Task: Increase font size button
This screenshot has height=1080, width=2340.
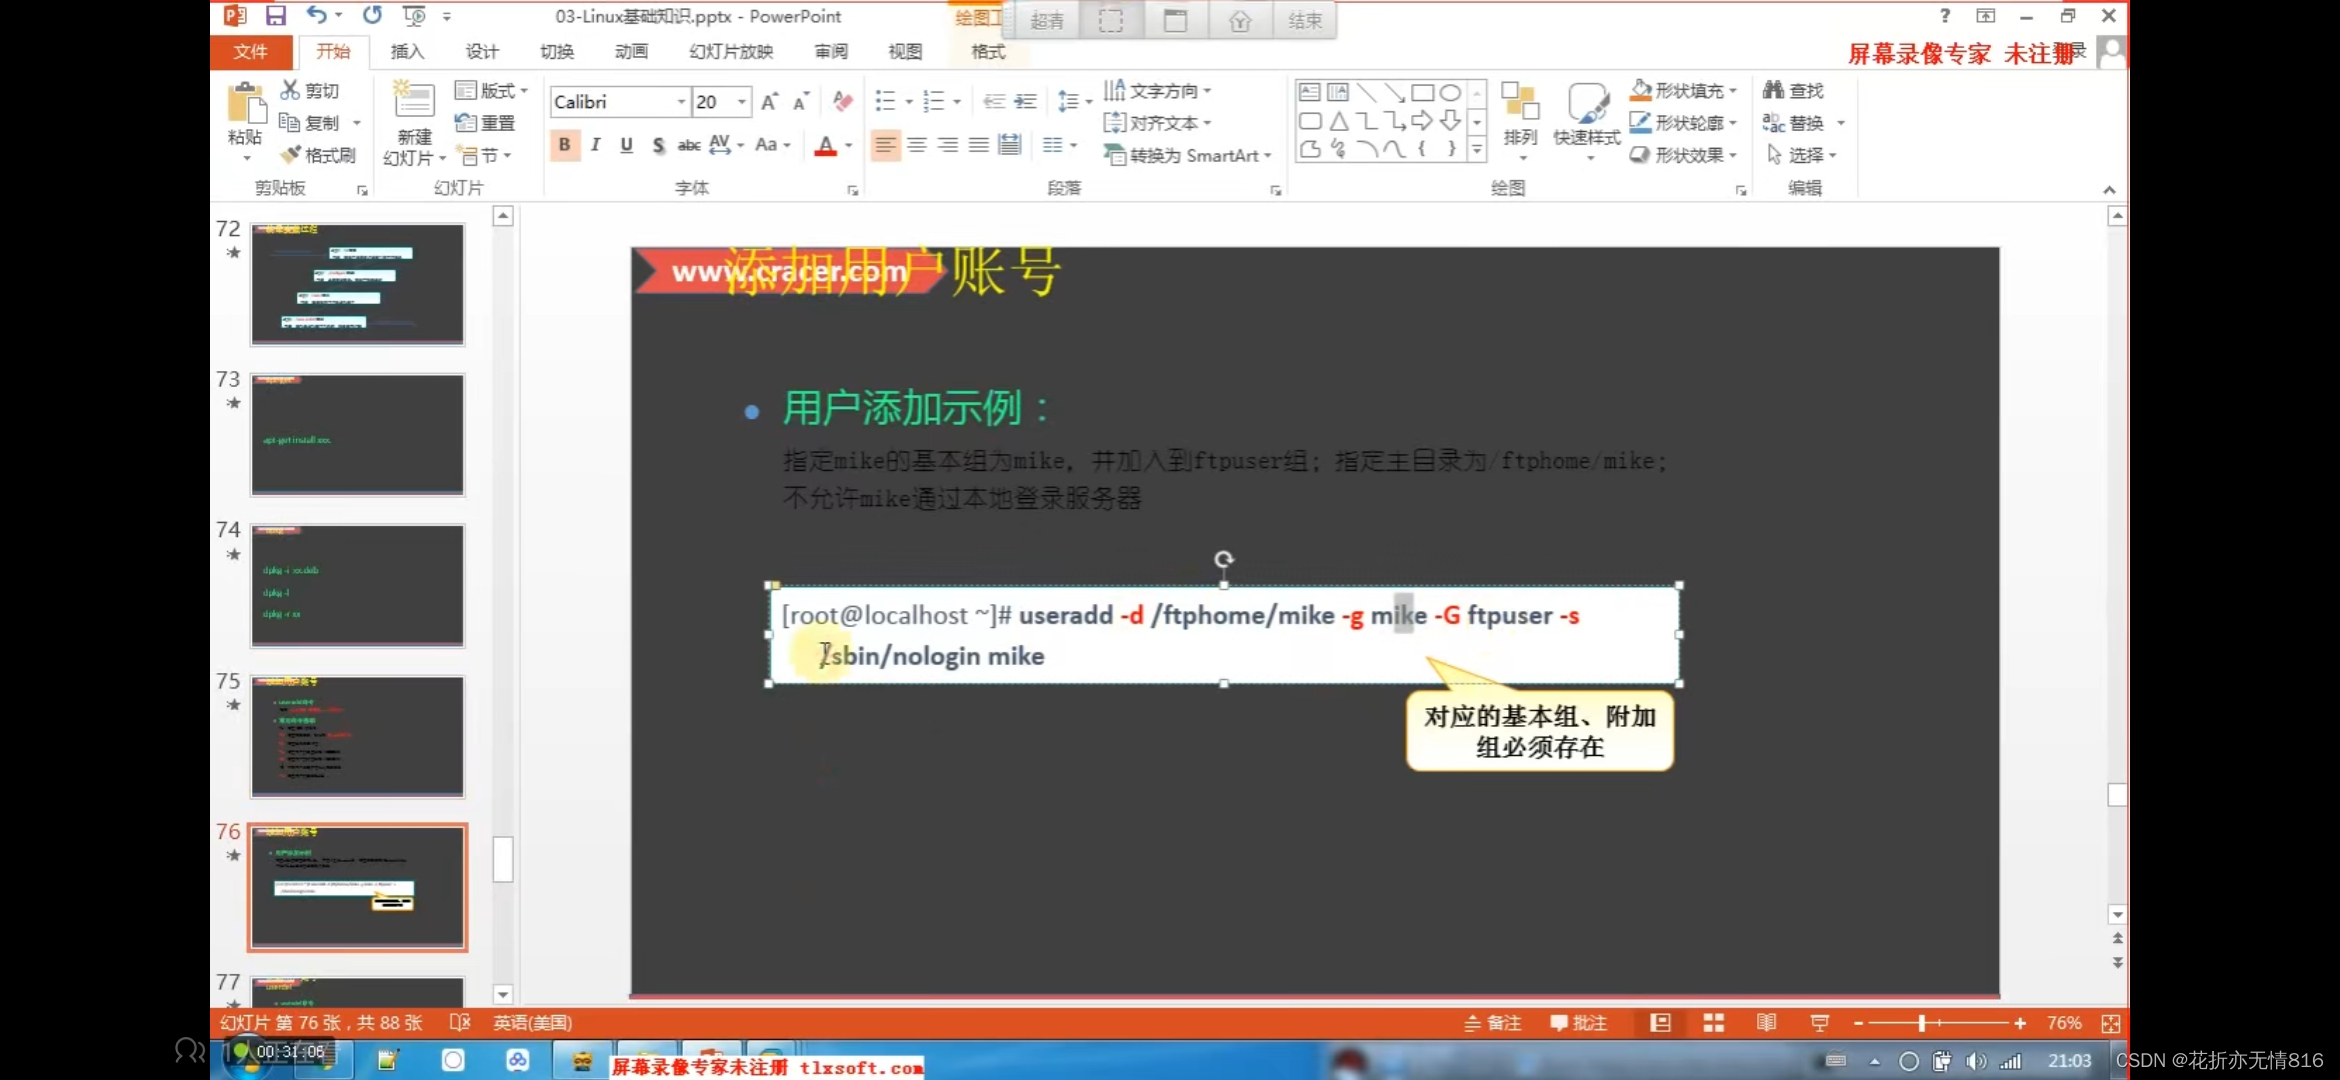Action: tap(769, 101)
